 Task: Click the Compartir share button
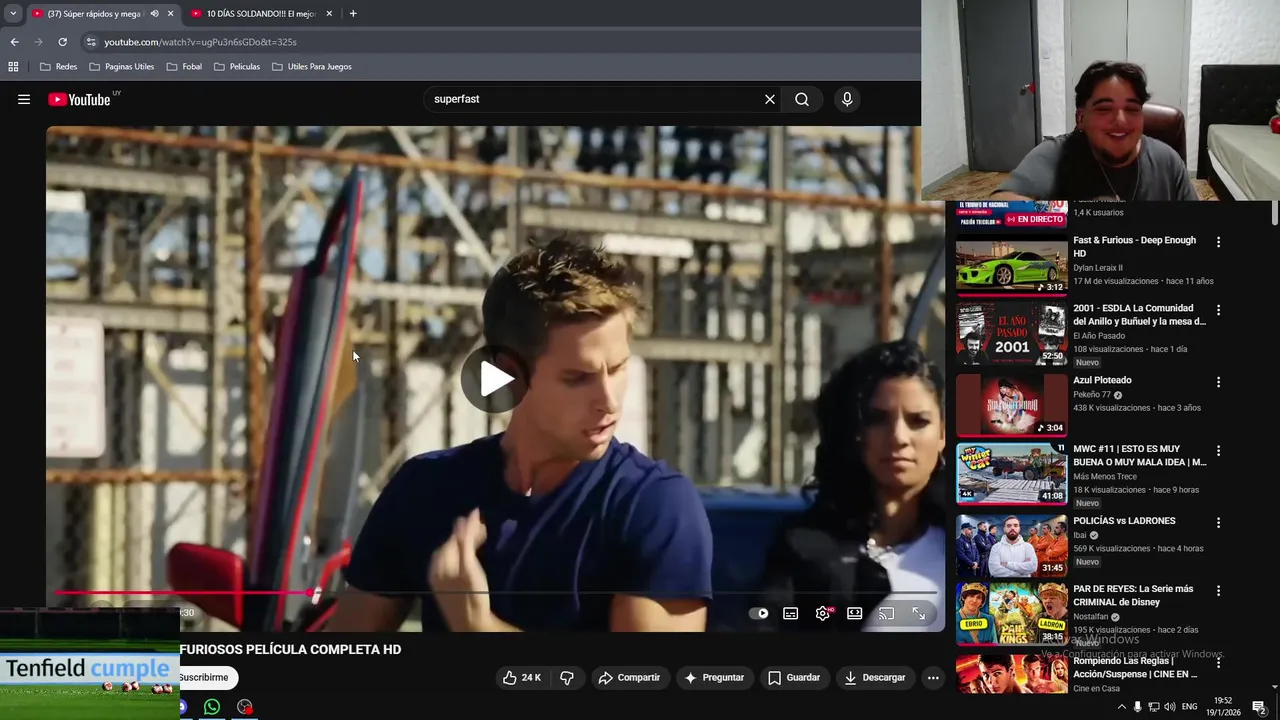(x=629, y=677)
